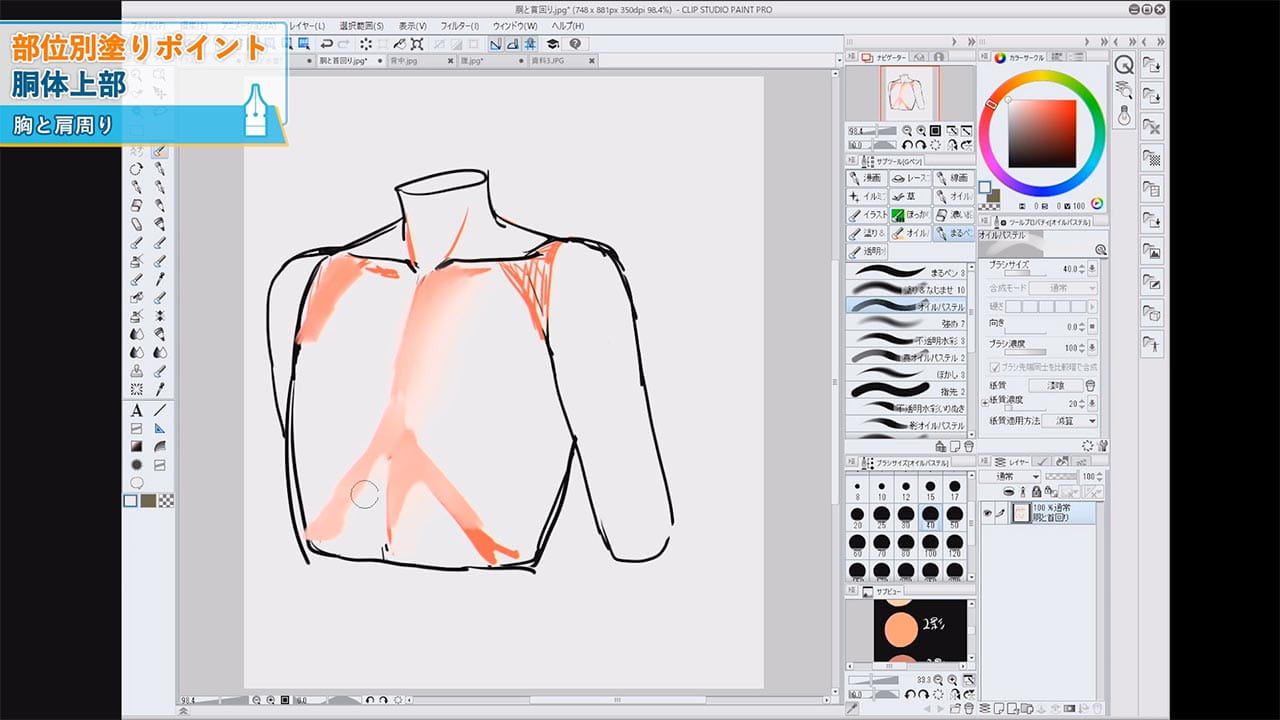
Task: Click the color history wheel icon
Action: (1096, 203)
